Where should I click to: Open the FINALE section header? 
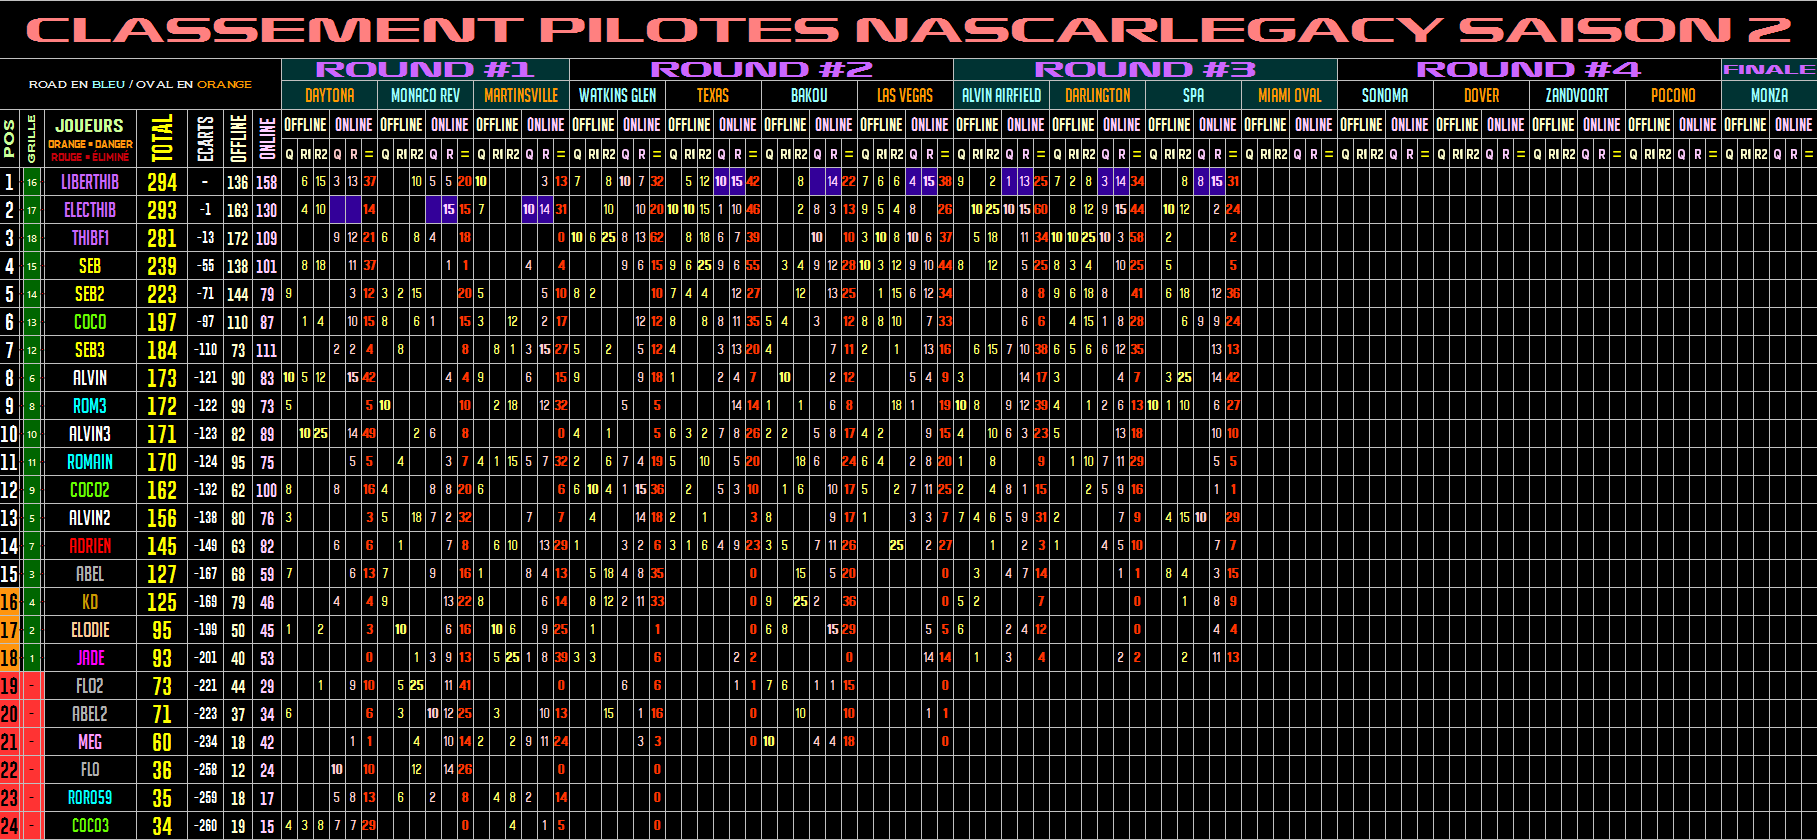pyautogui.click(x=1768, y=70)
